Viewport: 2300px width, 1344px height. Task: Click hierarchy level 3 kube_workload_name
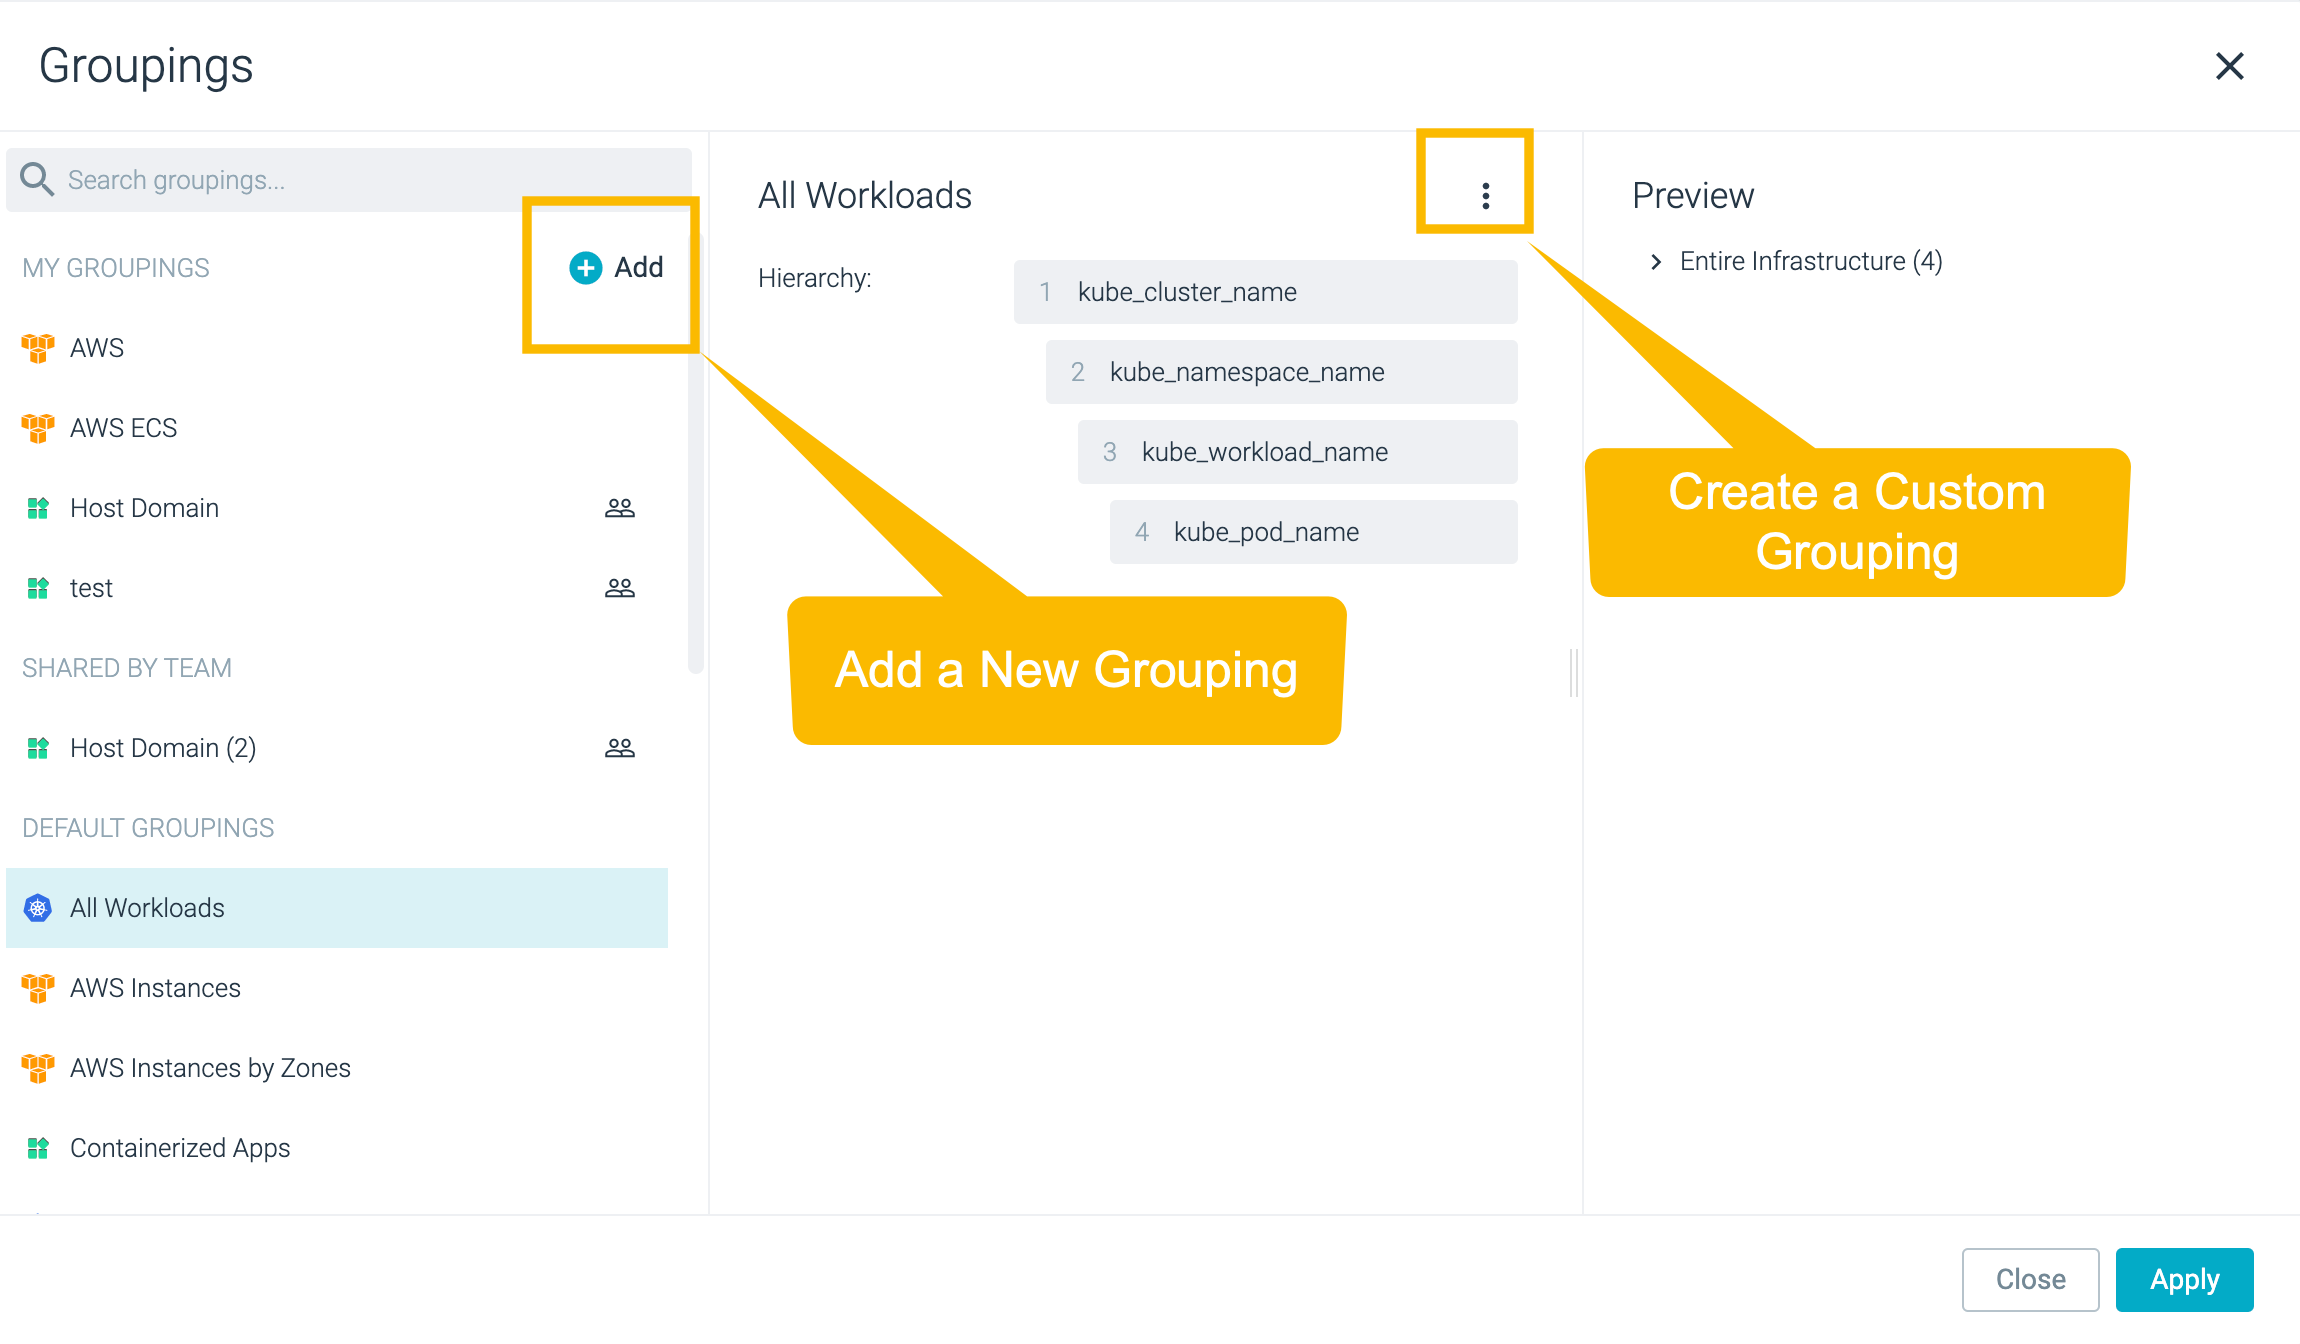[1298, 452]
